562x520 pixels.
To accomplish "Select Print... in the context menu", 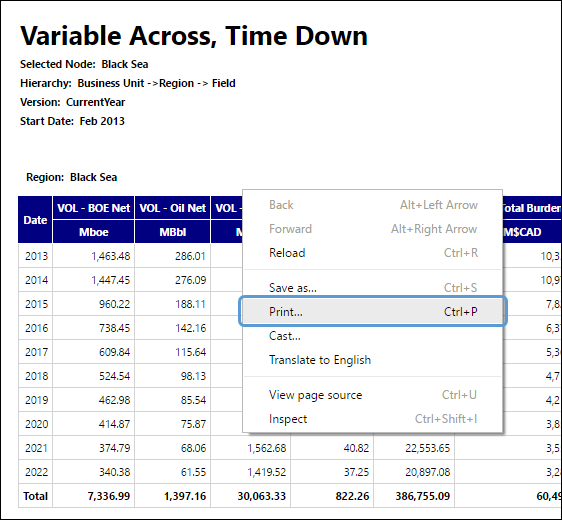I will pyautogui.click(x=373, y=311).
